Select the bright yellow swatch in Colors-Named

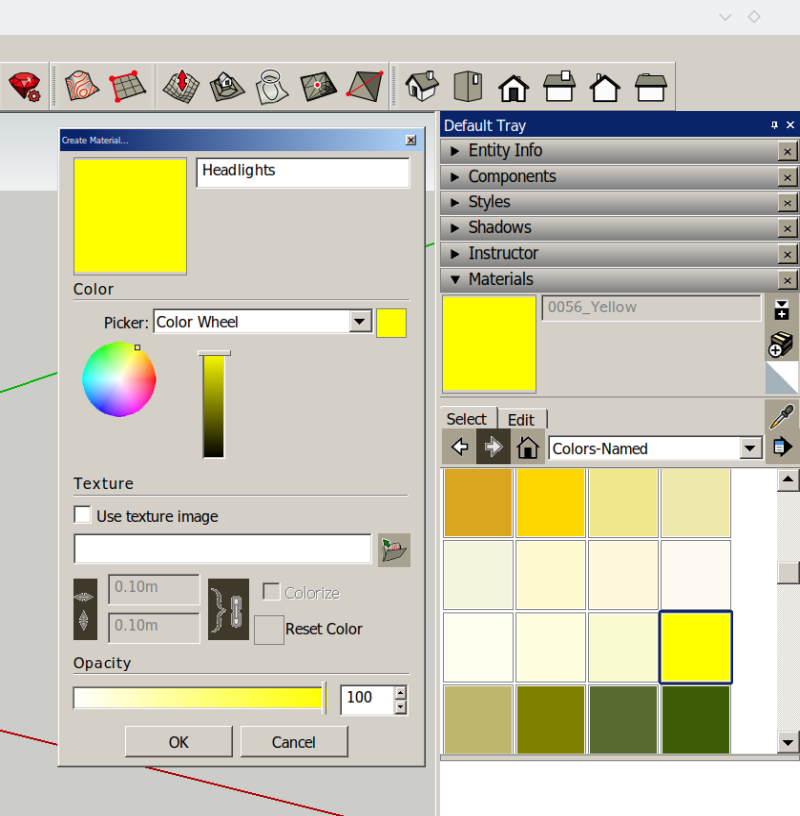695,646
